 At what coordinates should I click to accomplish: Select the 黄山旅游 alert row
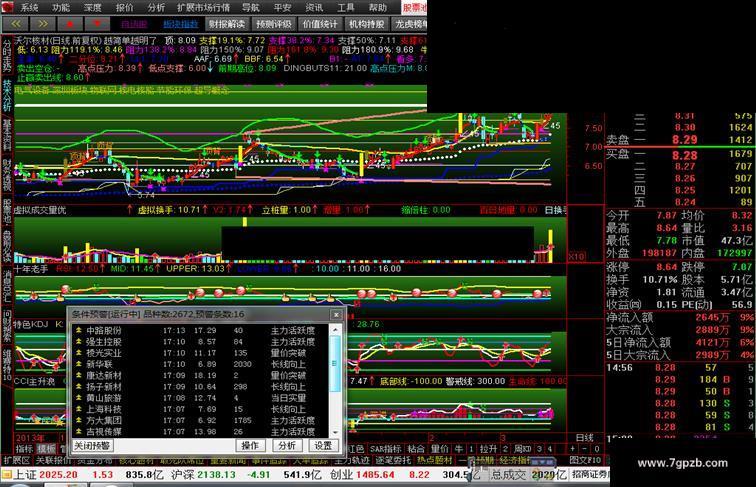coord(201,398)
